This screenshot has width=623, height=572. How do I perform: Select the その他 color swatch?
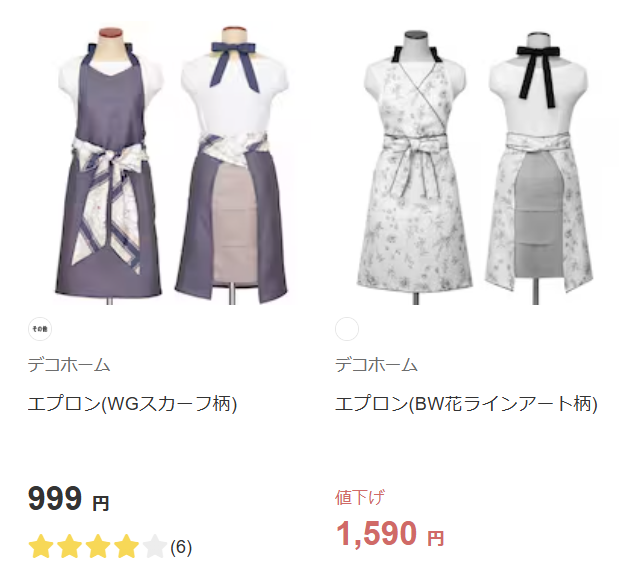(40, 329)
